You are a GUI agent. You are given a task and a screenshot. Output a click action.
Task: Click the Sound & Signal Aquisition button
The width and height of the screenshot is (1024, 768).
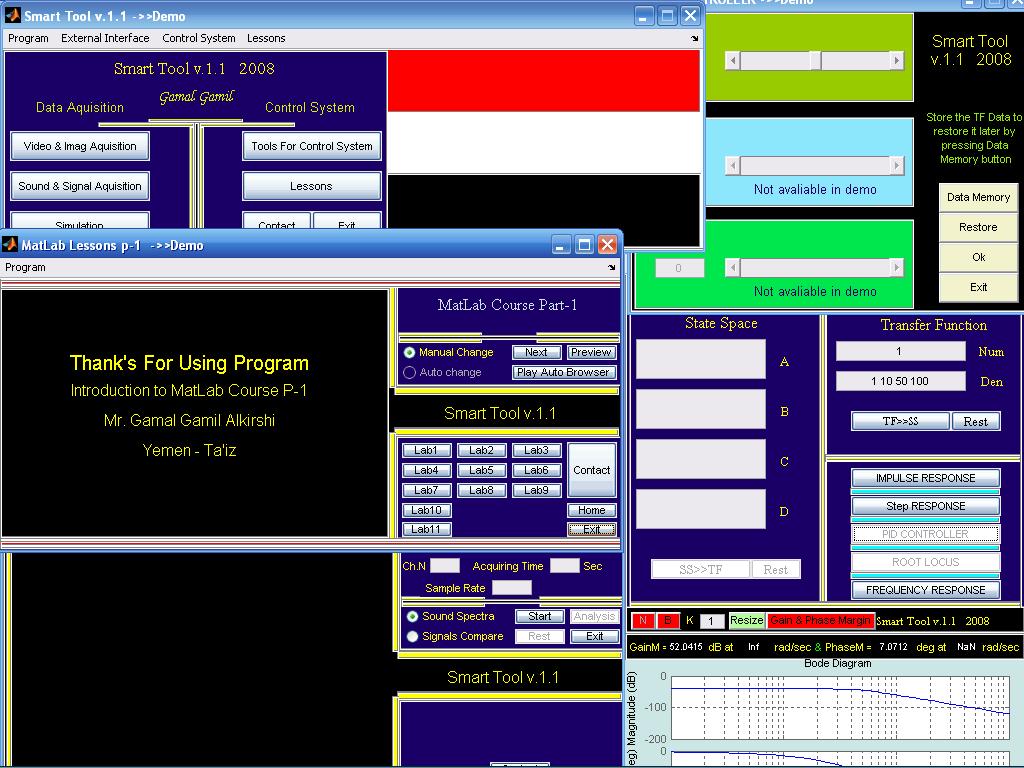(80, 186)
